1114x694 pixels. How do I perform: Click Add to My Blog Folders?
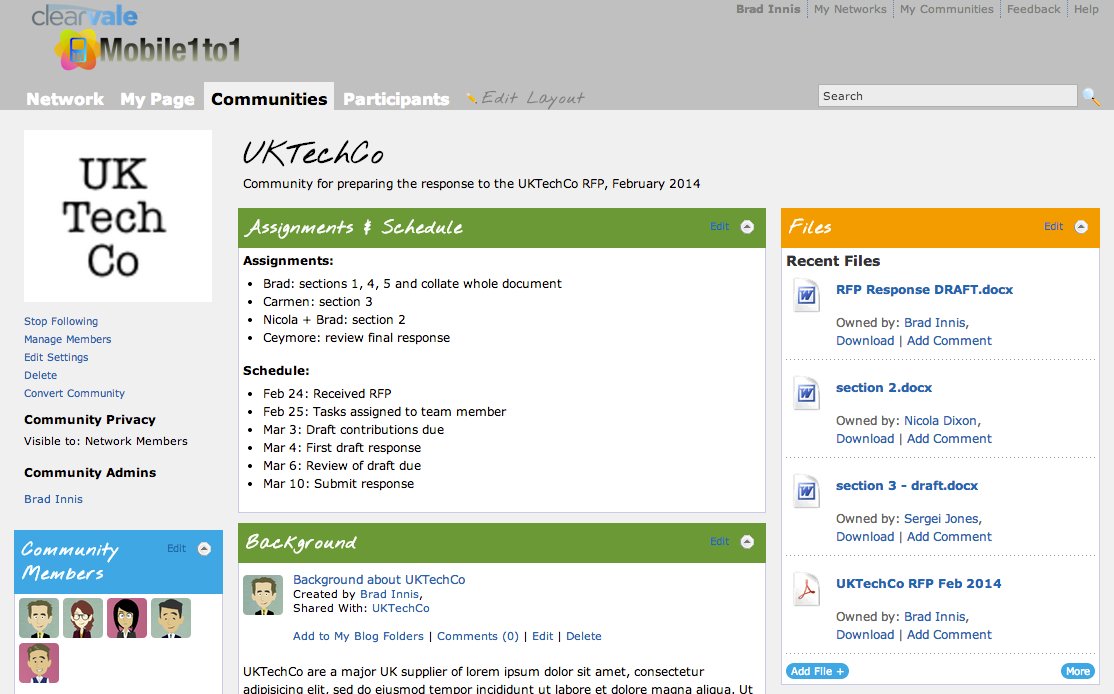[x=358, y=636]
